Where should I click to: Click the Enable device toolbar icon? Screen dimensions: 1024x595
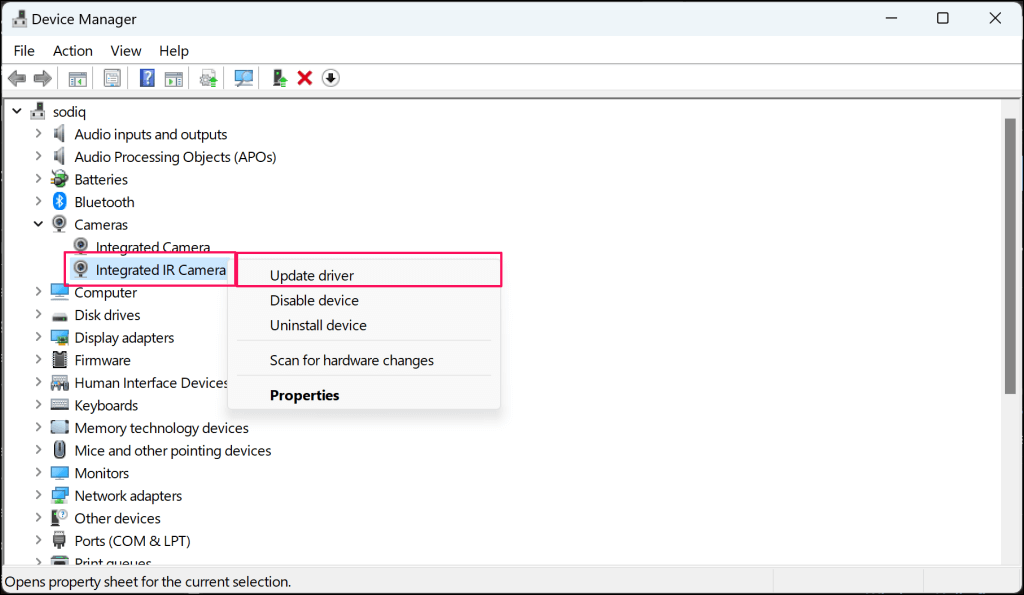pyautogui.click(x=280, y=78)
